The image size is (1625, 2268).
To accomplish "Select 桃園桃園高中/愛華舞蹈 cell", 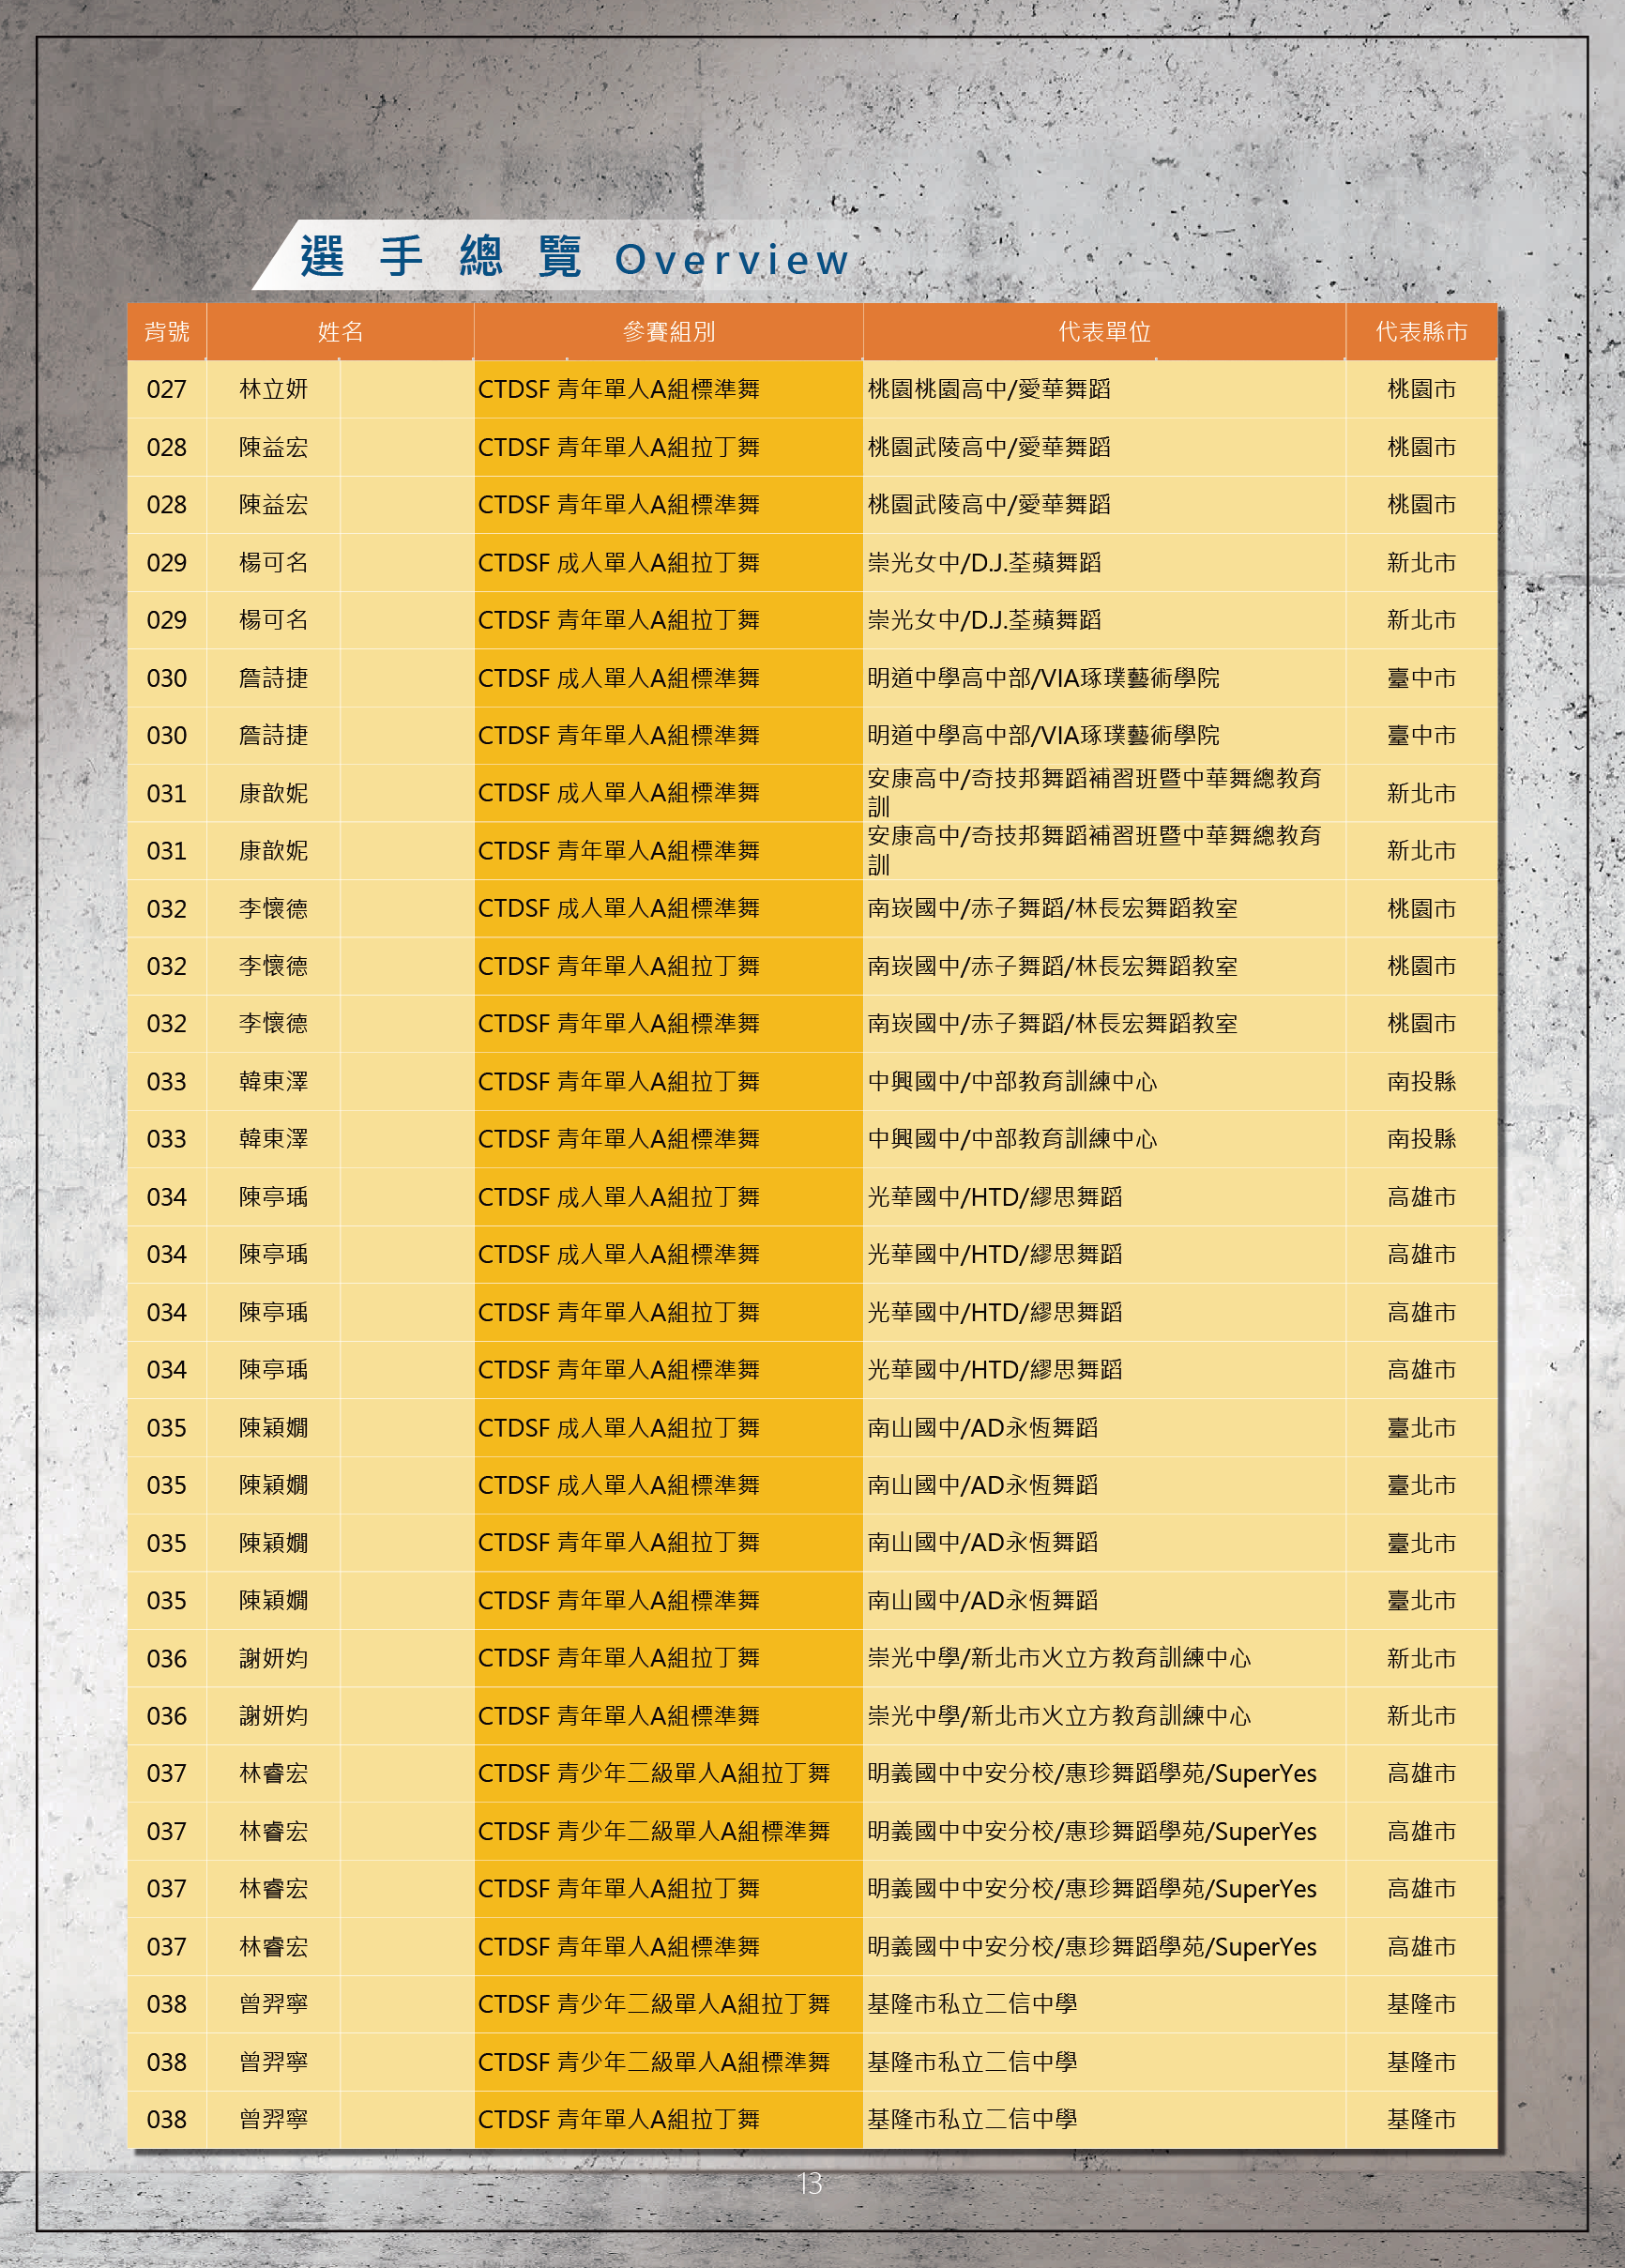I will (1104, 390).
